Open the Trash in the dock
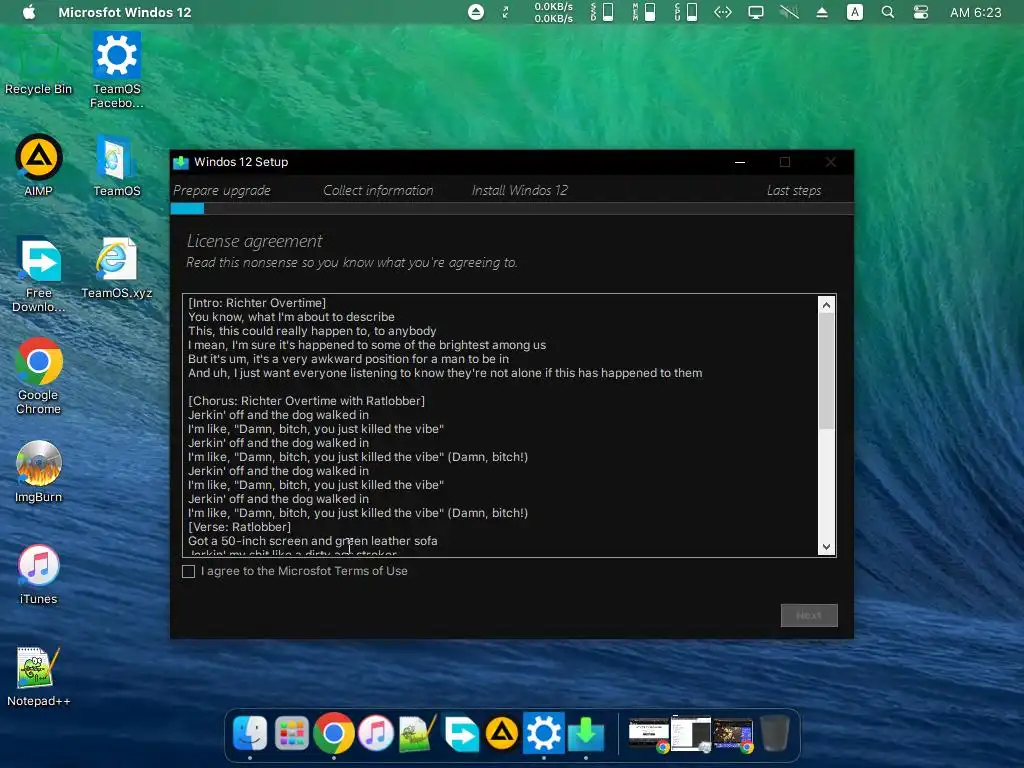Image resolution: width=1024 pixels, height=768 pixels. 775,733
